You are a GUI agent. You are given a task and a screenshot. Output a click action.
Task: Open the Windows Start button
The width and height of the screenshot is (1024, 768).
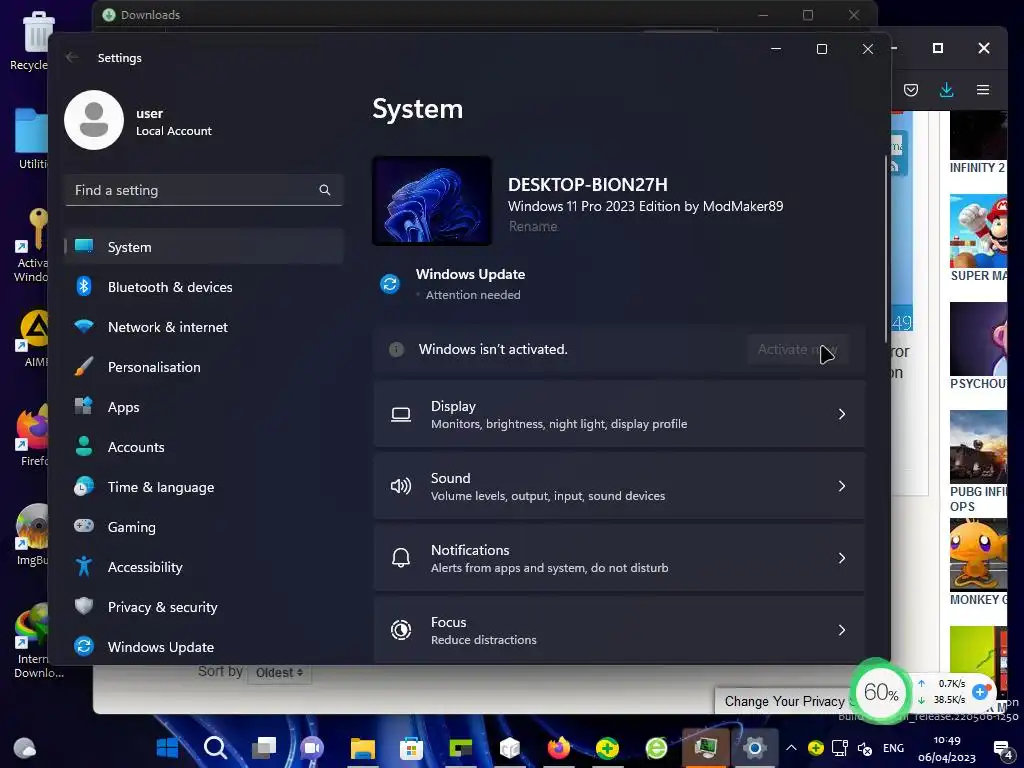[x=167, y=748]
